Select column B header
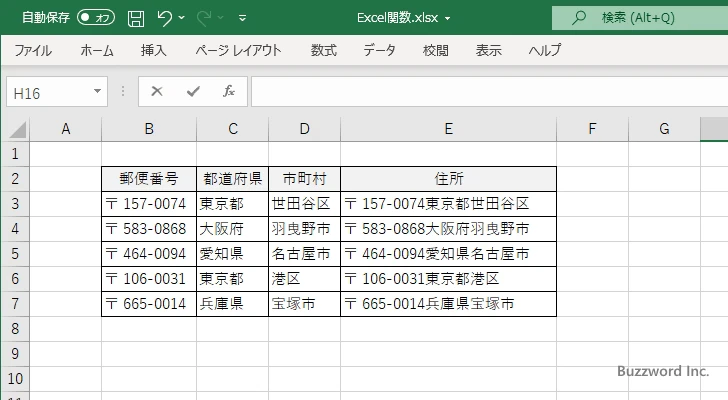Screen dimensions: 728x400 pos(149,129)
